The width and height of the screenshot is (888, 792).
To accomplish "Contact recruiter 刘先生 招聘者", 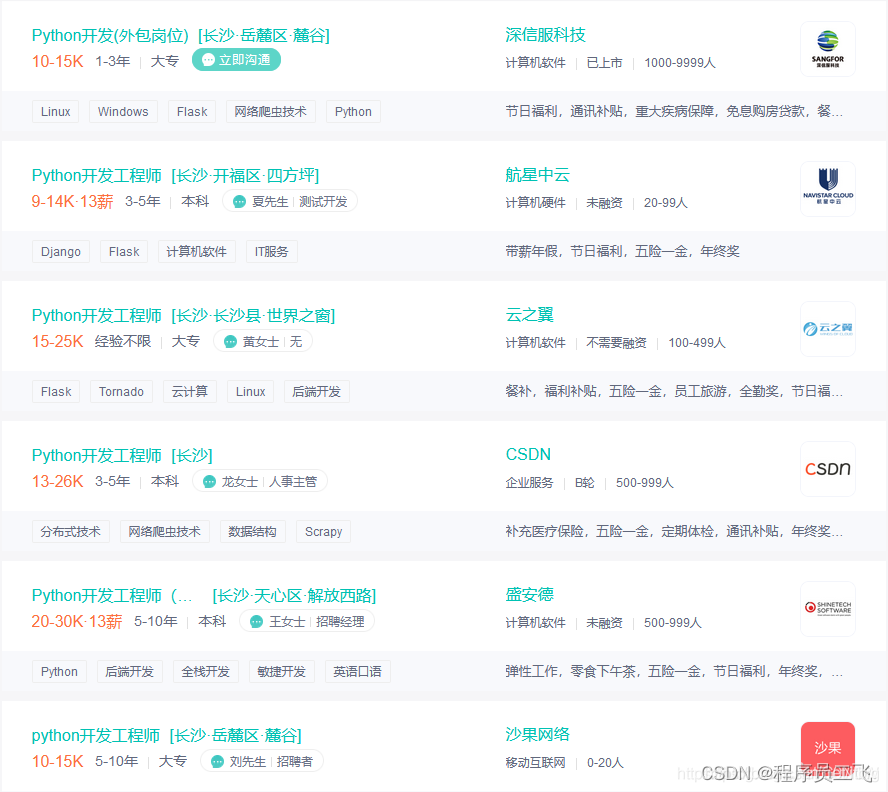I will 262,761.
